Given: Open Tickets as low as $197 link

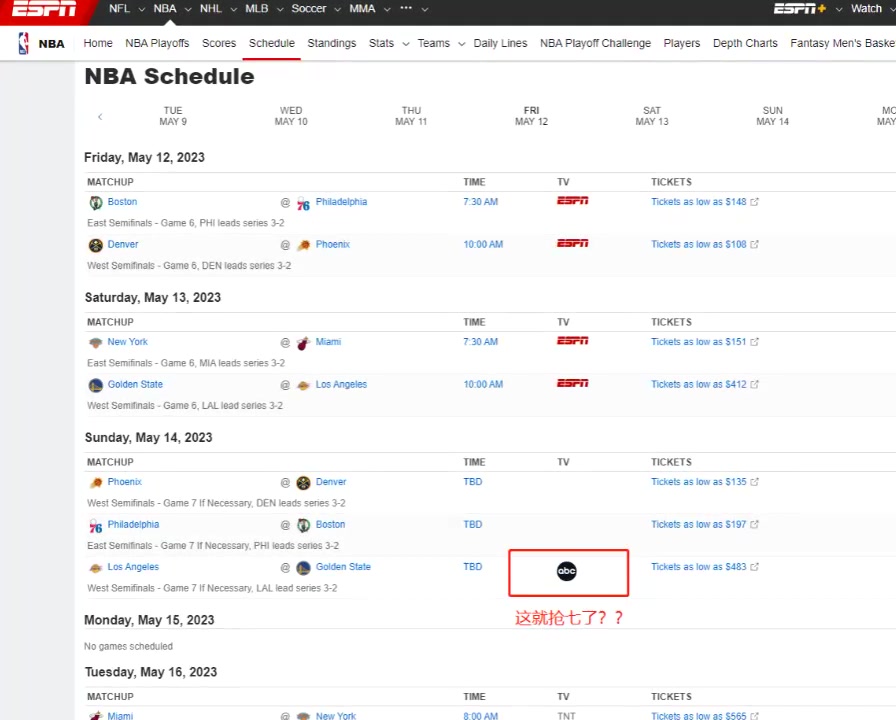Looking at the screenshot, I should (698, 525).
